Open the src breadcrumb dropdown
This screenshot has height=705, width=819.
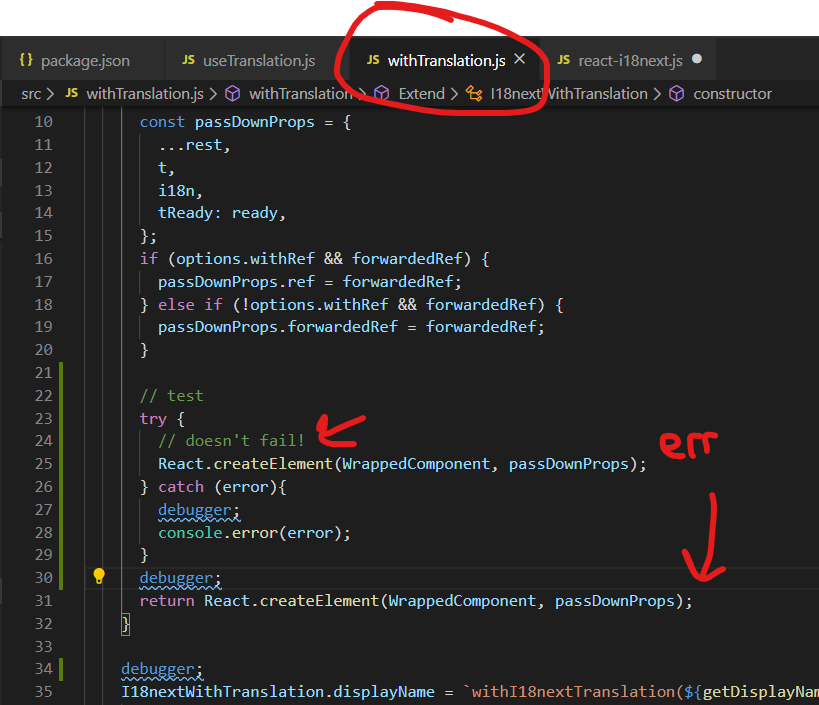30,93
